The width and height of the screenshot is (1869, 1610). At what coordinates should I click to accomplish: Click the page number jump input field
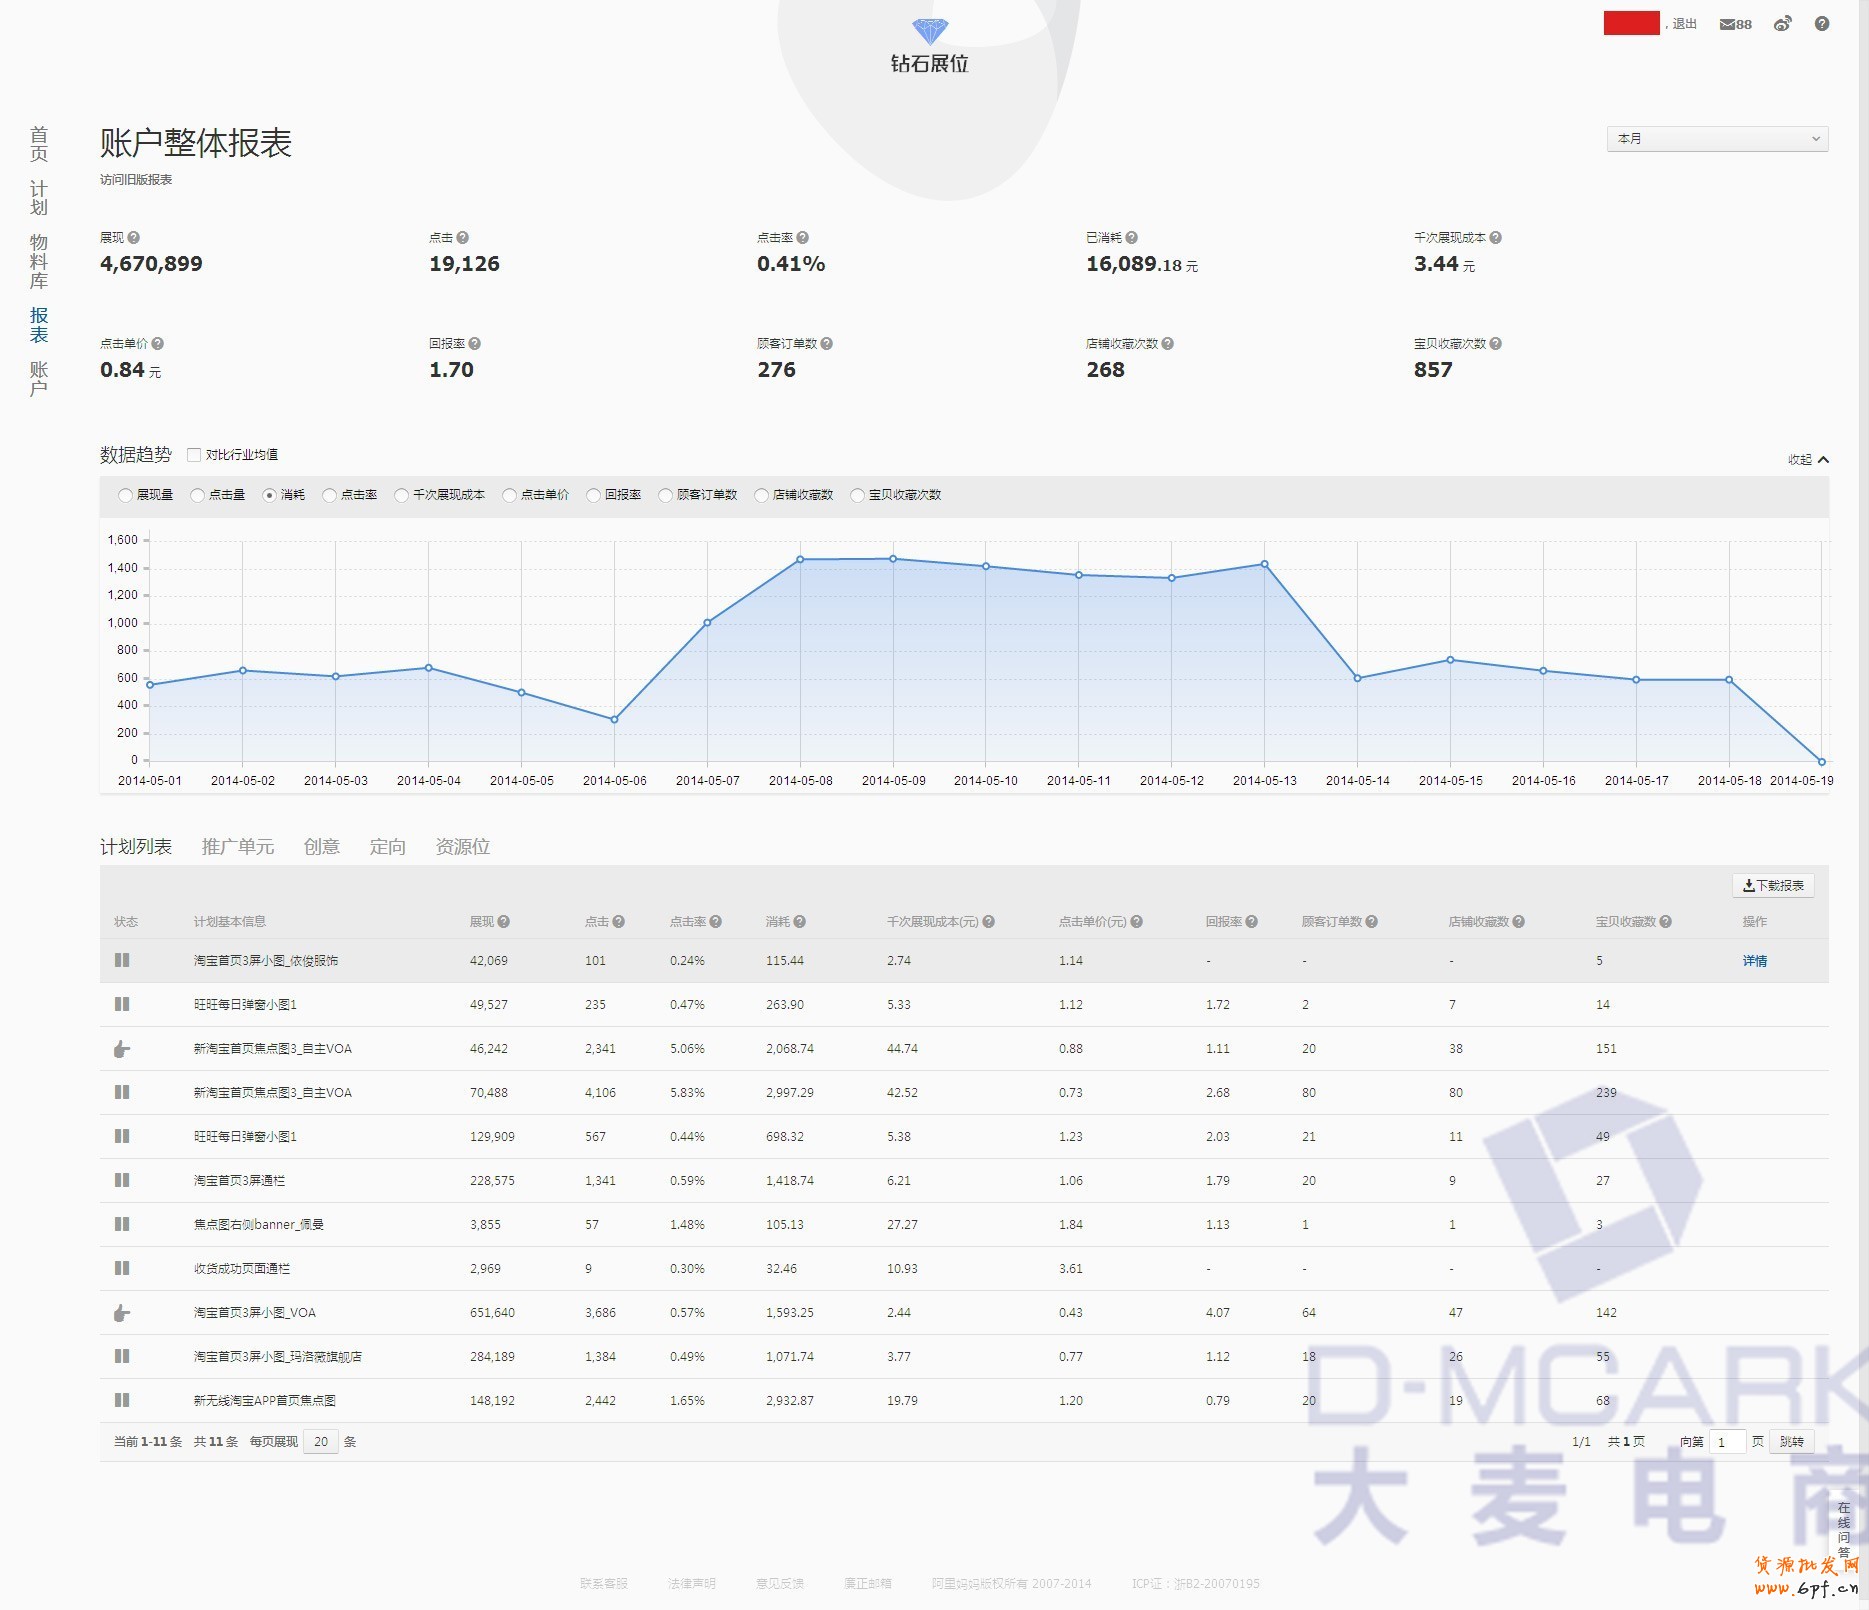pyautogui.click(x=1727, y=1442)
